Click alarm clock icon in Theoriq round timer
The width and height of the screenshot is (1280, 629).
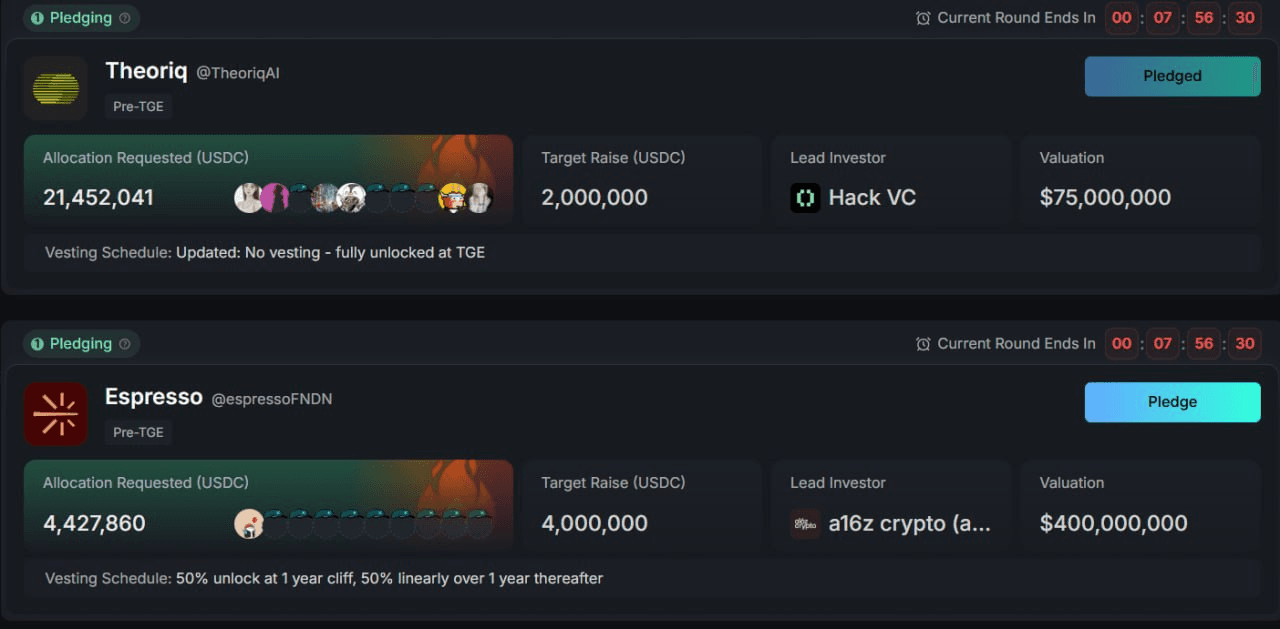(923, 18)
